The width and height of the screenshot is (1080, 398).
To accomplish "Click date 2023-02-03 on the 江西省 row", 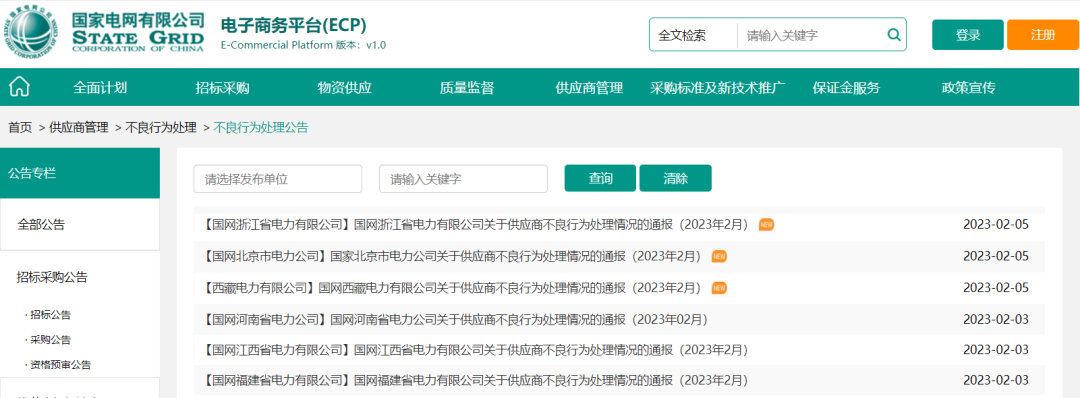I will (x=996, y=350).
